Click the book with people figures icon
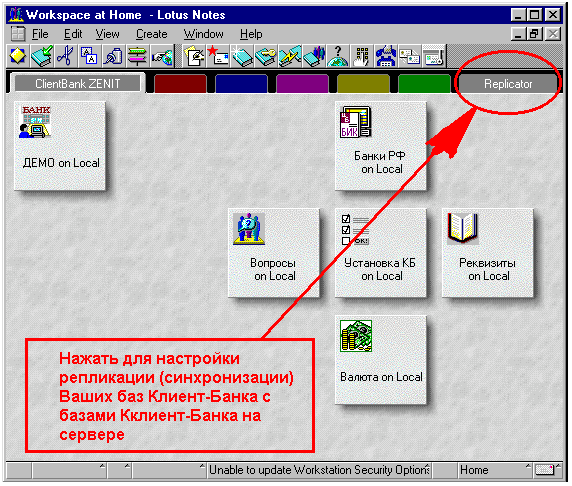The image size is (572, 486). click(x=313, y=57)
